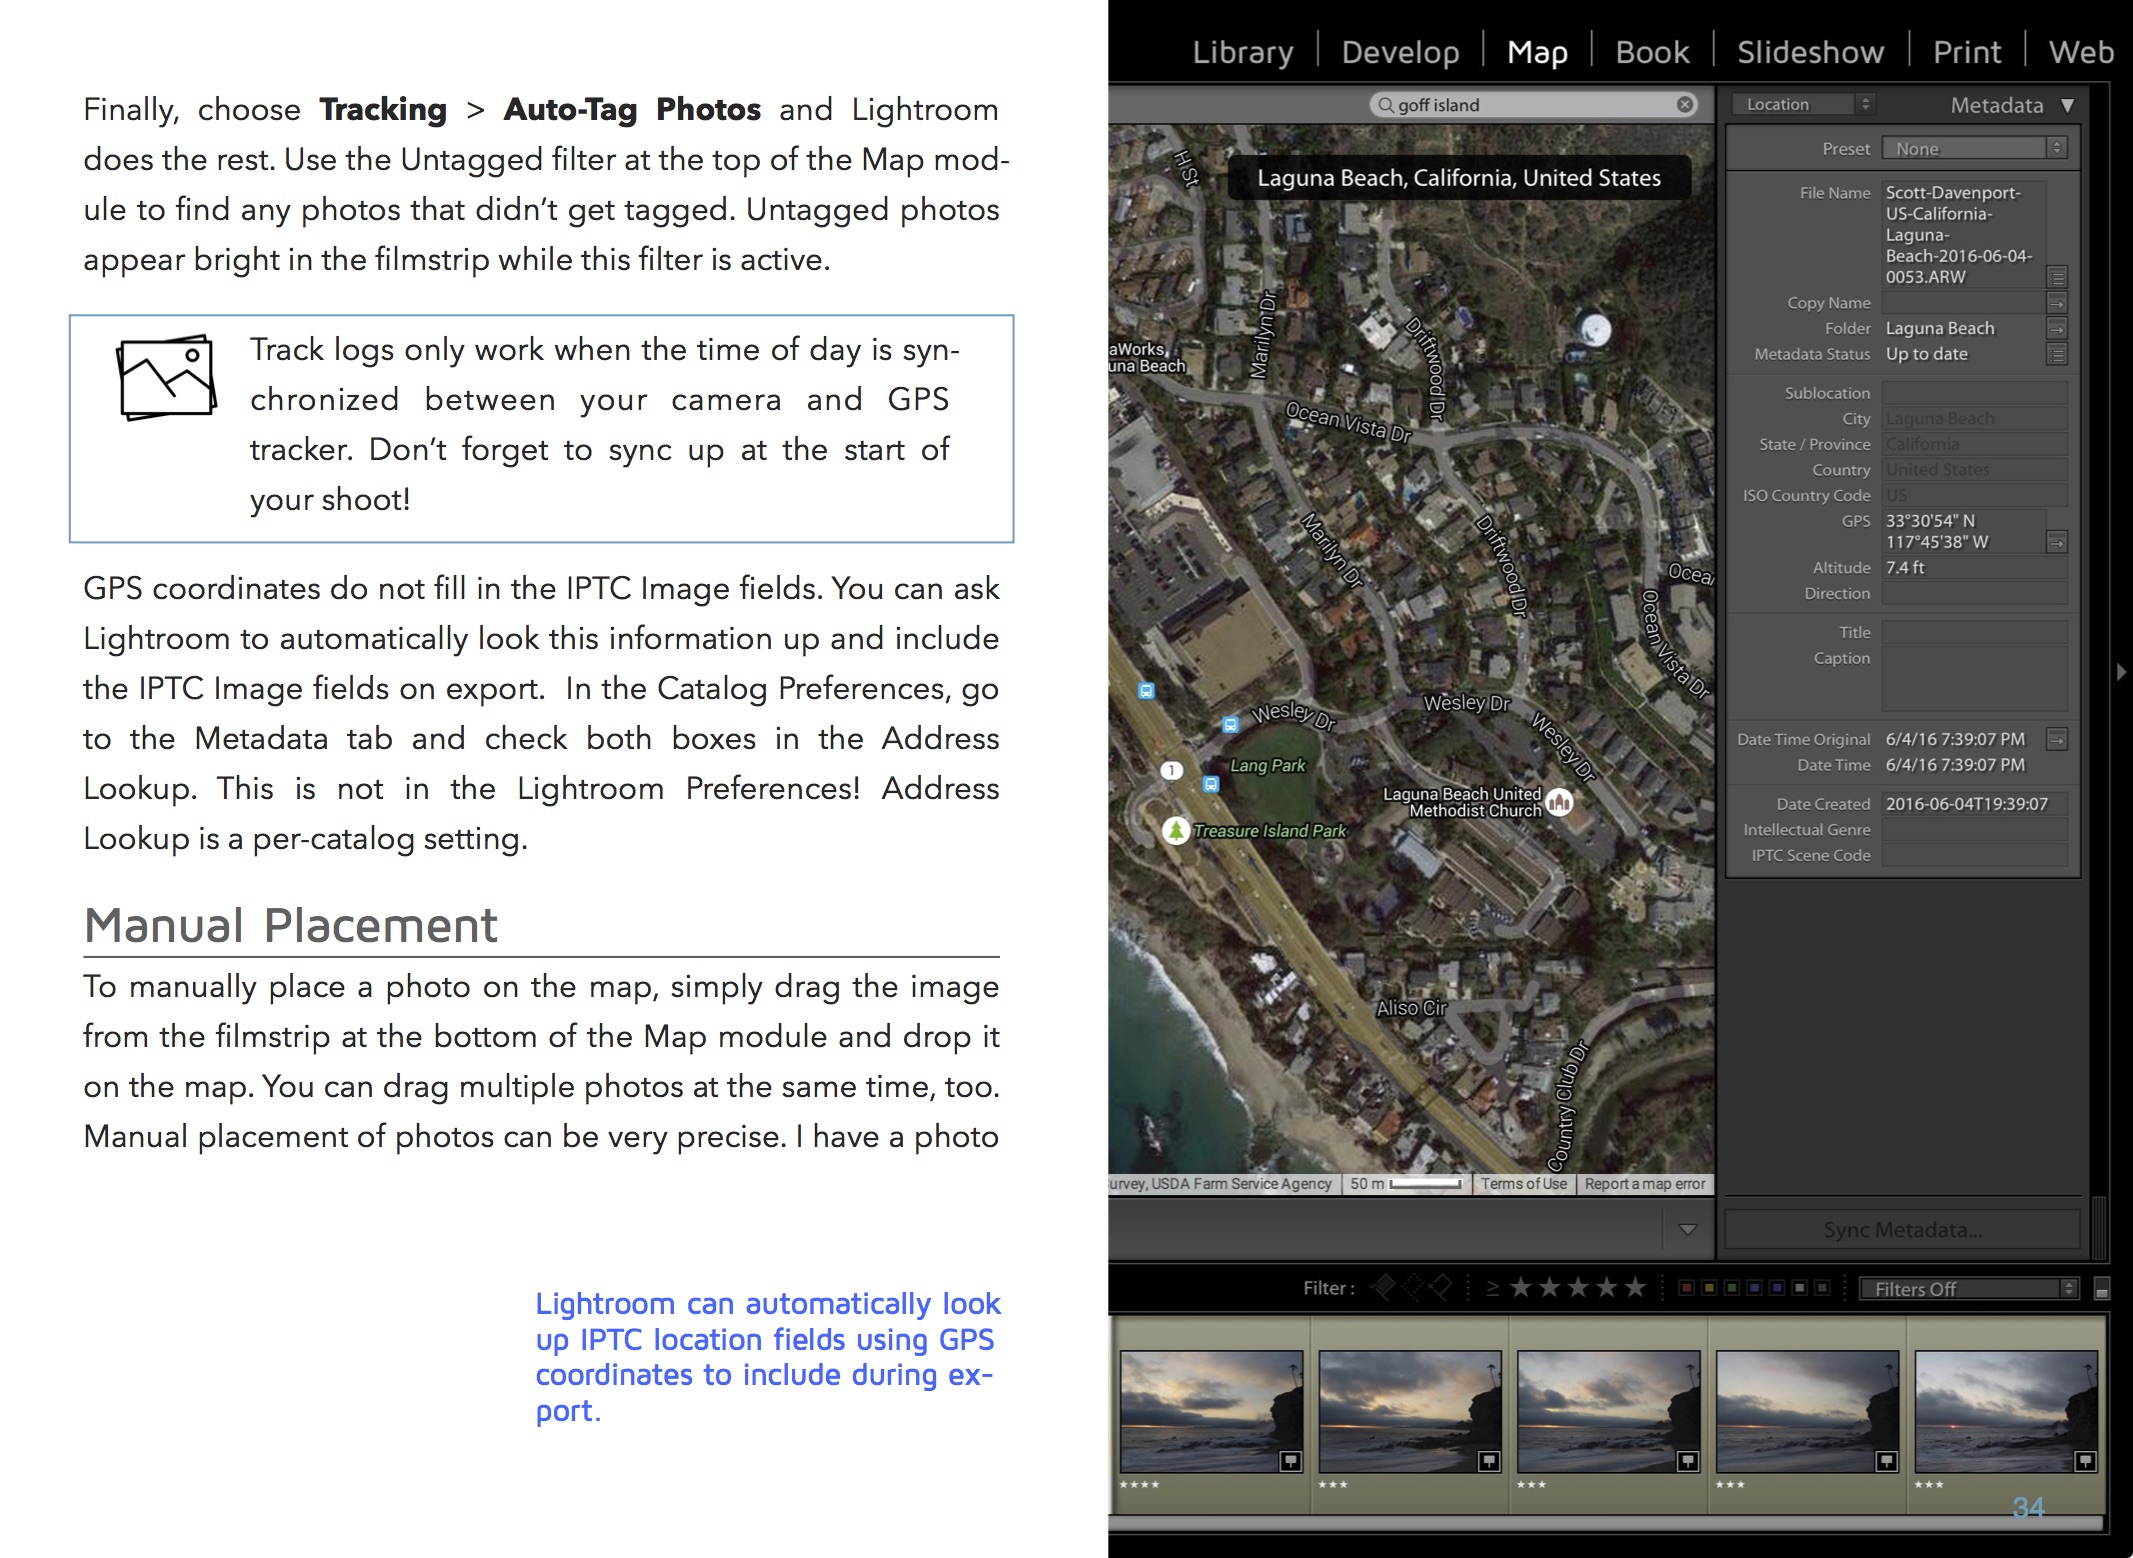
Task: Click GPS badge on the last filmstrip thumbnail
Action: (x=2085, y=1461)
